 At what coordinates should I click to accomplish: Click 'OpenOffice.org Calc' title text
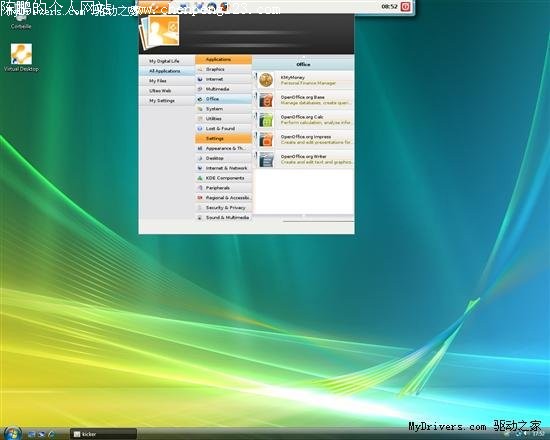coord(302,117)
